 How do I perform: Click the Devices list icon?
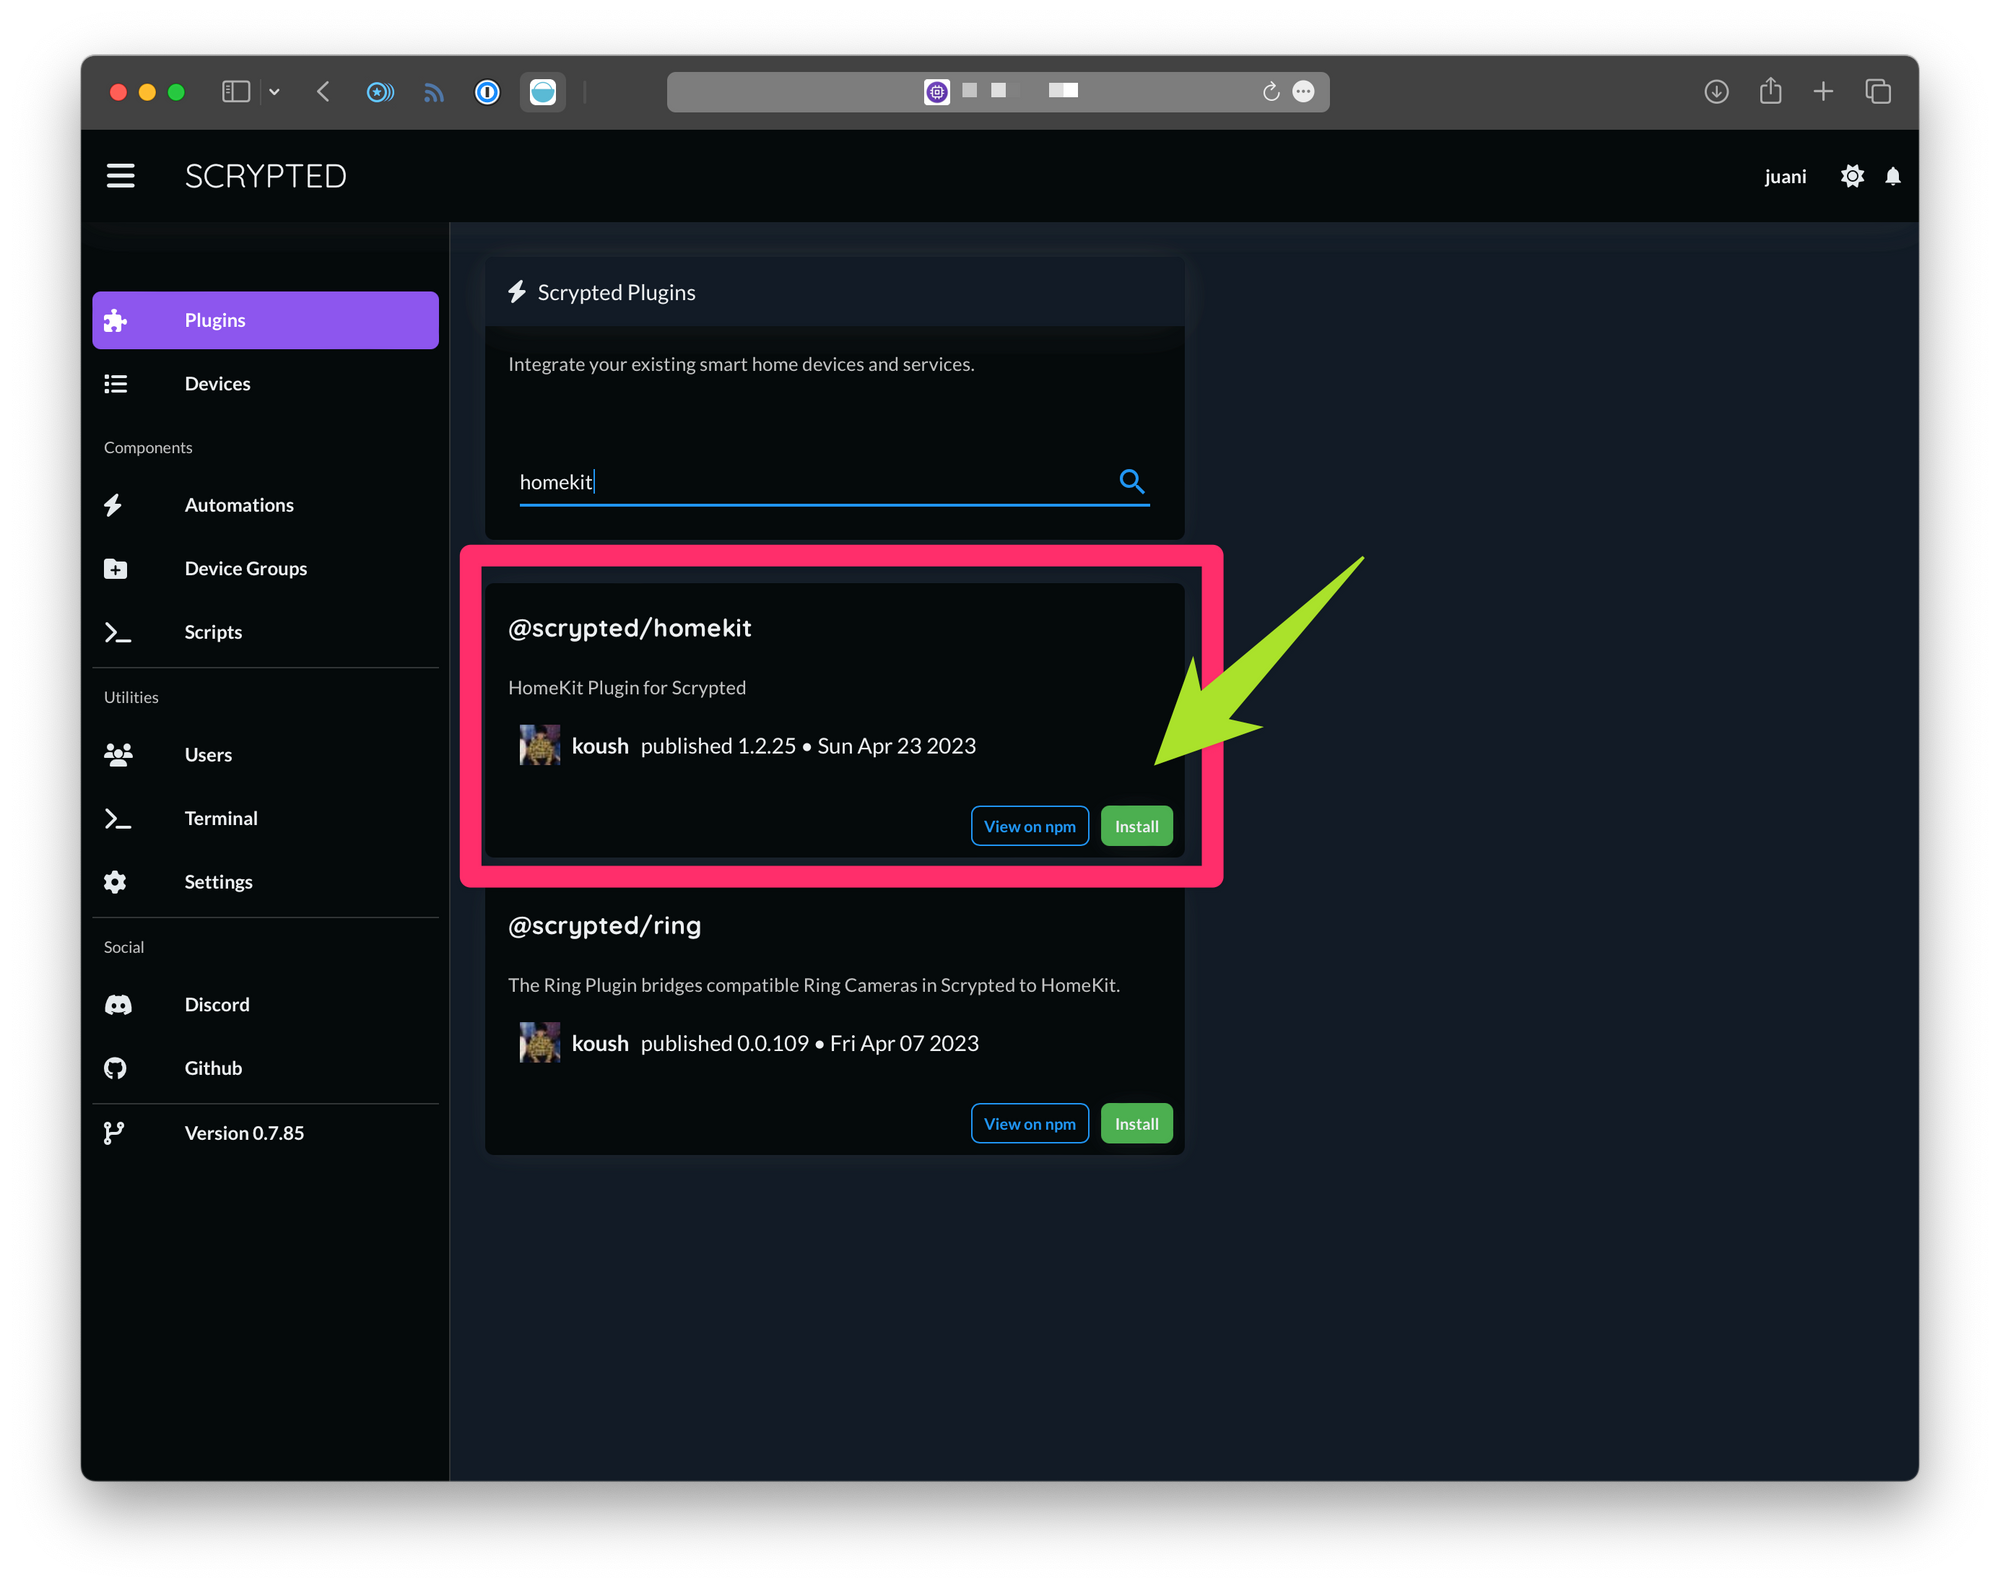(116, 384)
